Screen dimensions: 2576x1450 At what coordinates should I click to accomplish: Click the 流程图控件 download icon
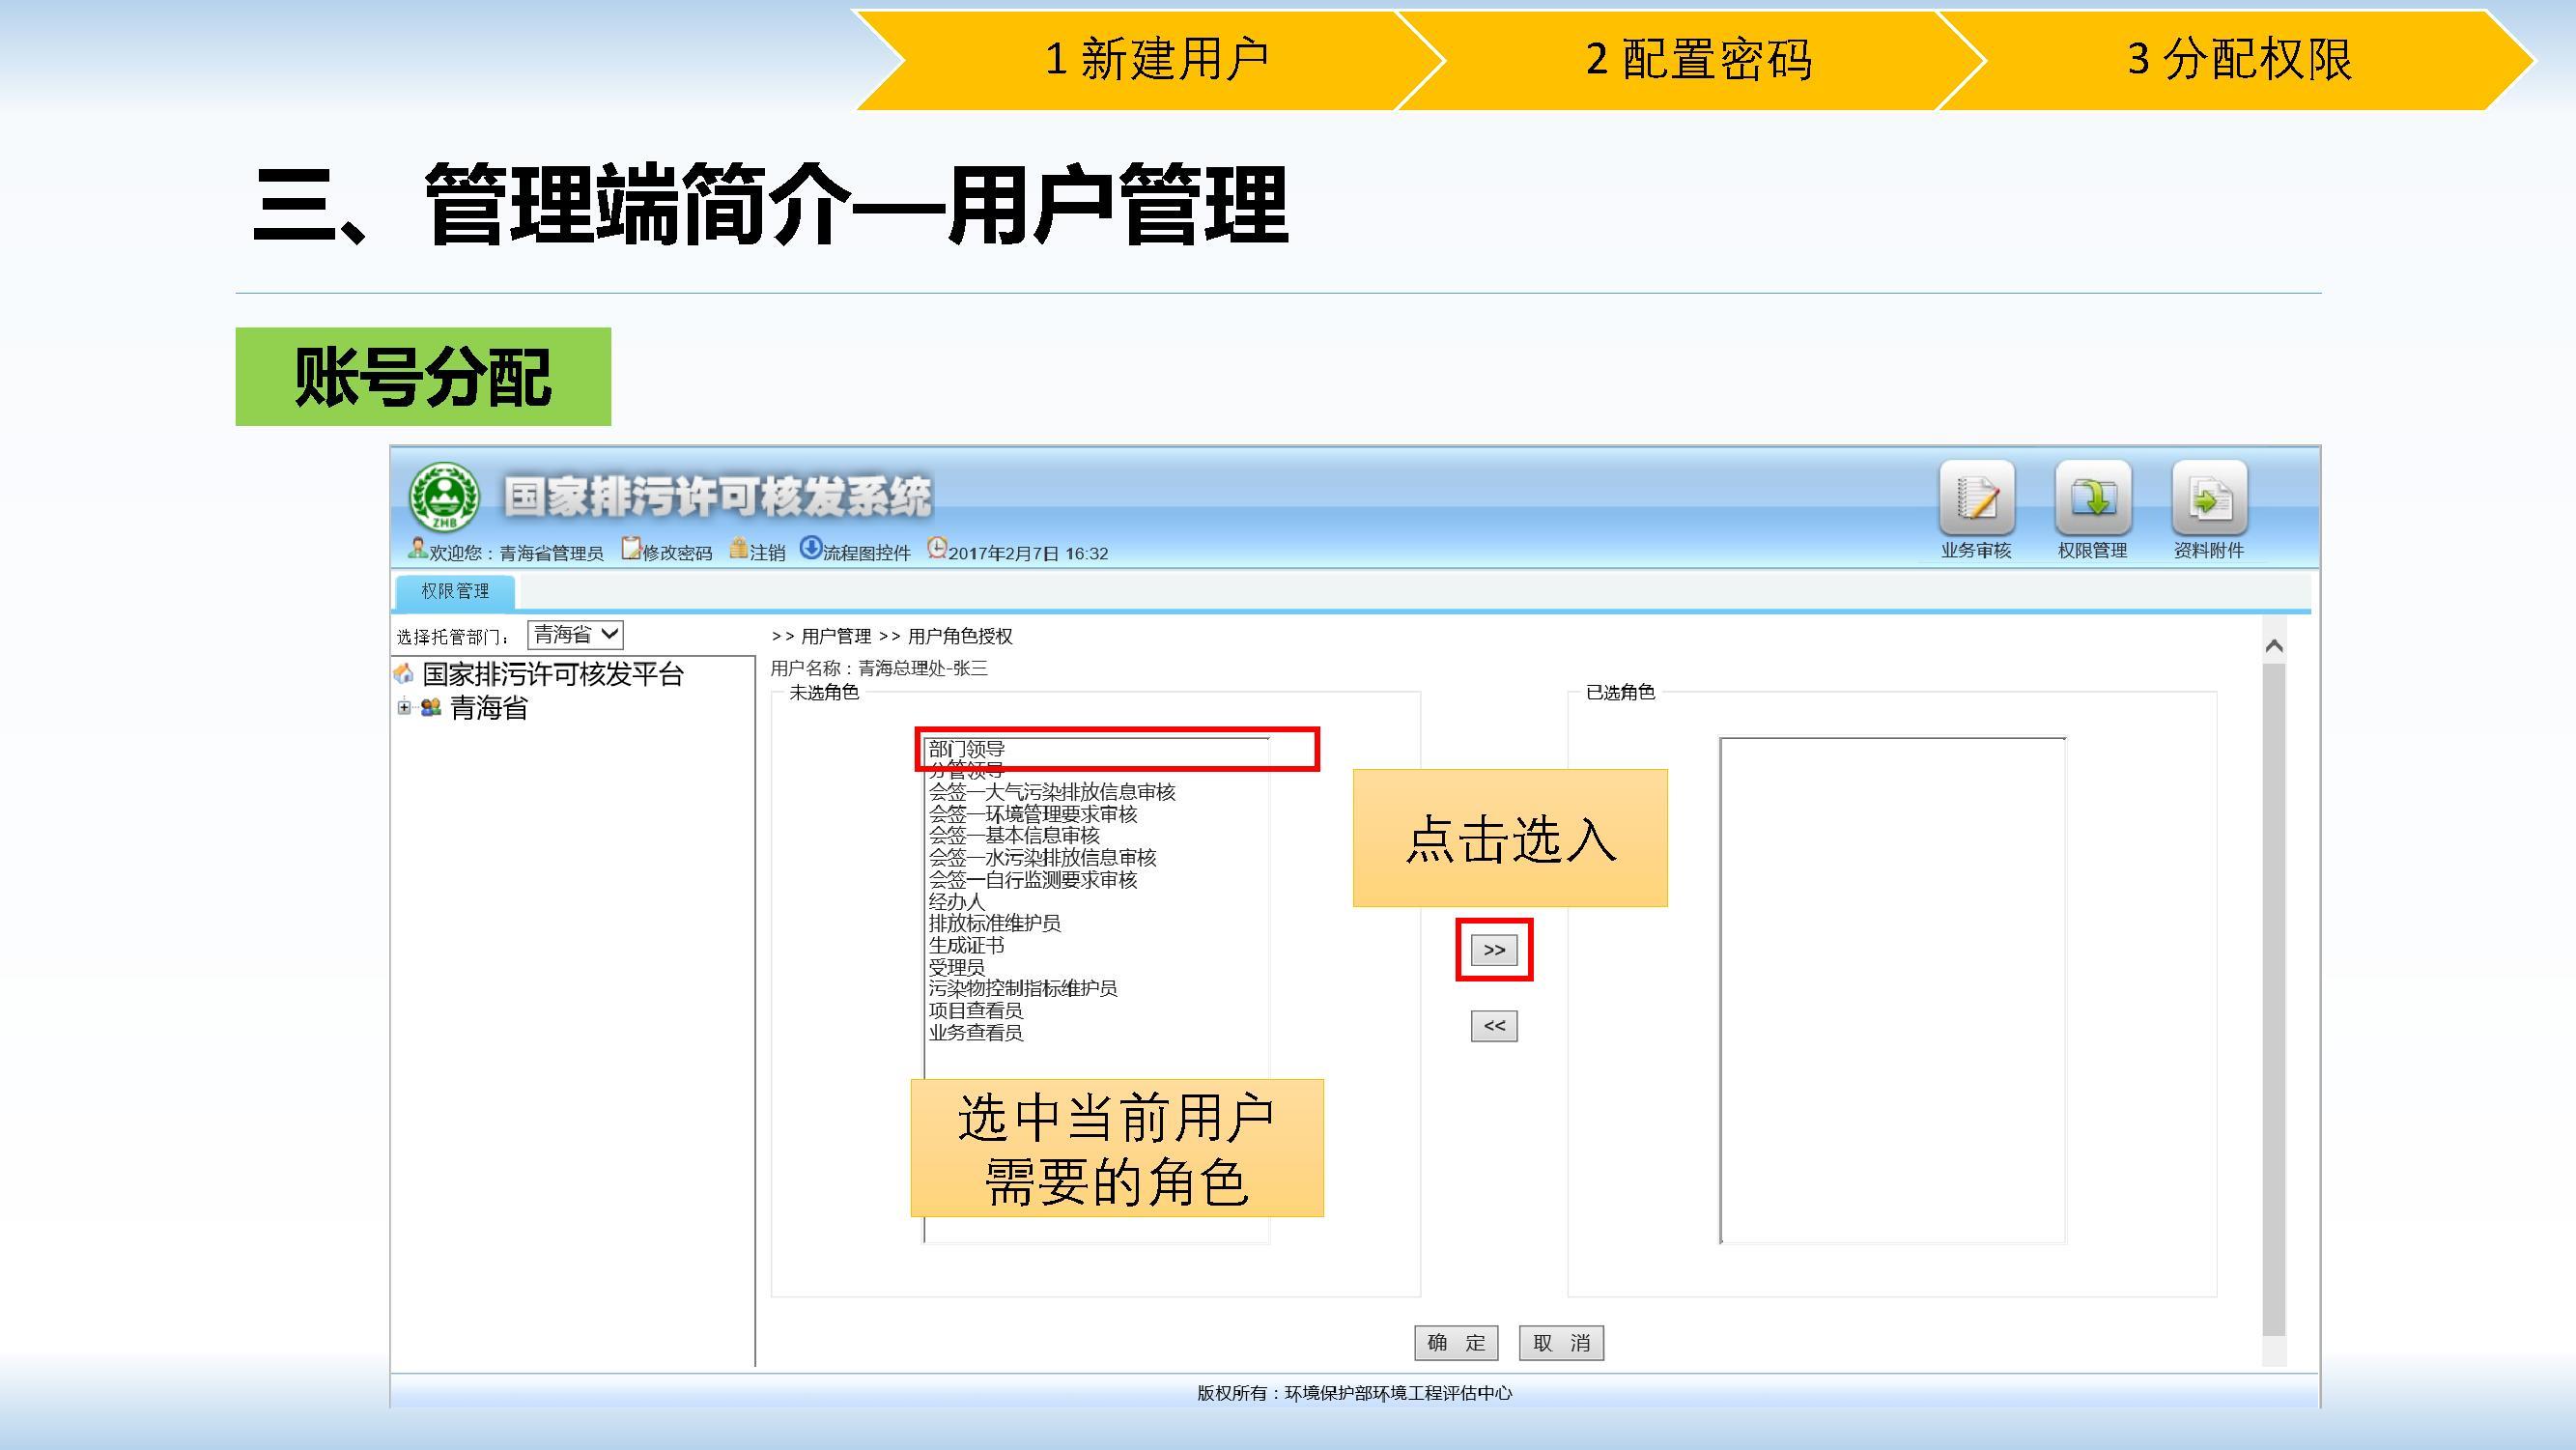pyautogui.click(x=810, y=548)
